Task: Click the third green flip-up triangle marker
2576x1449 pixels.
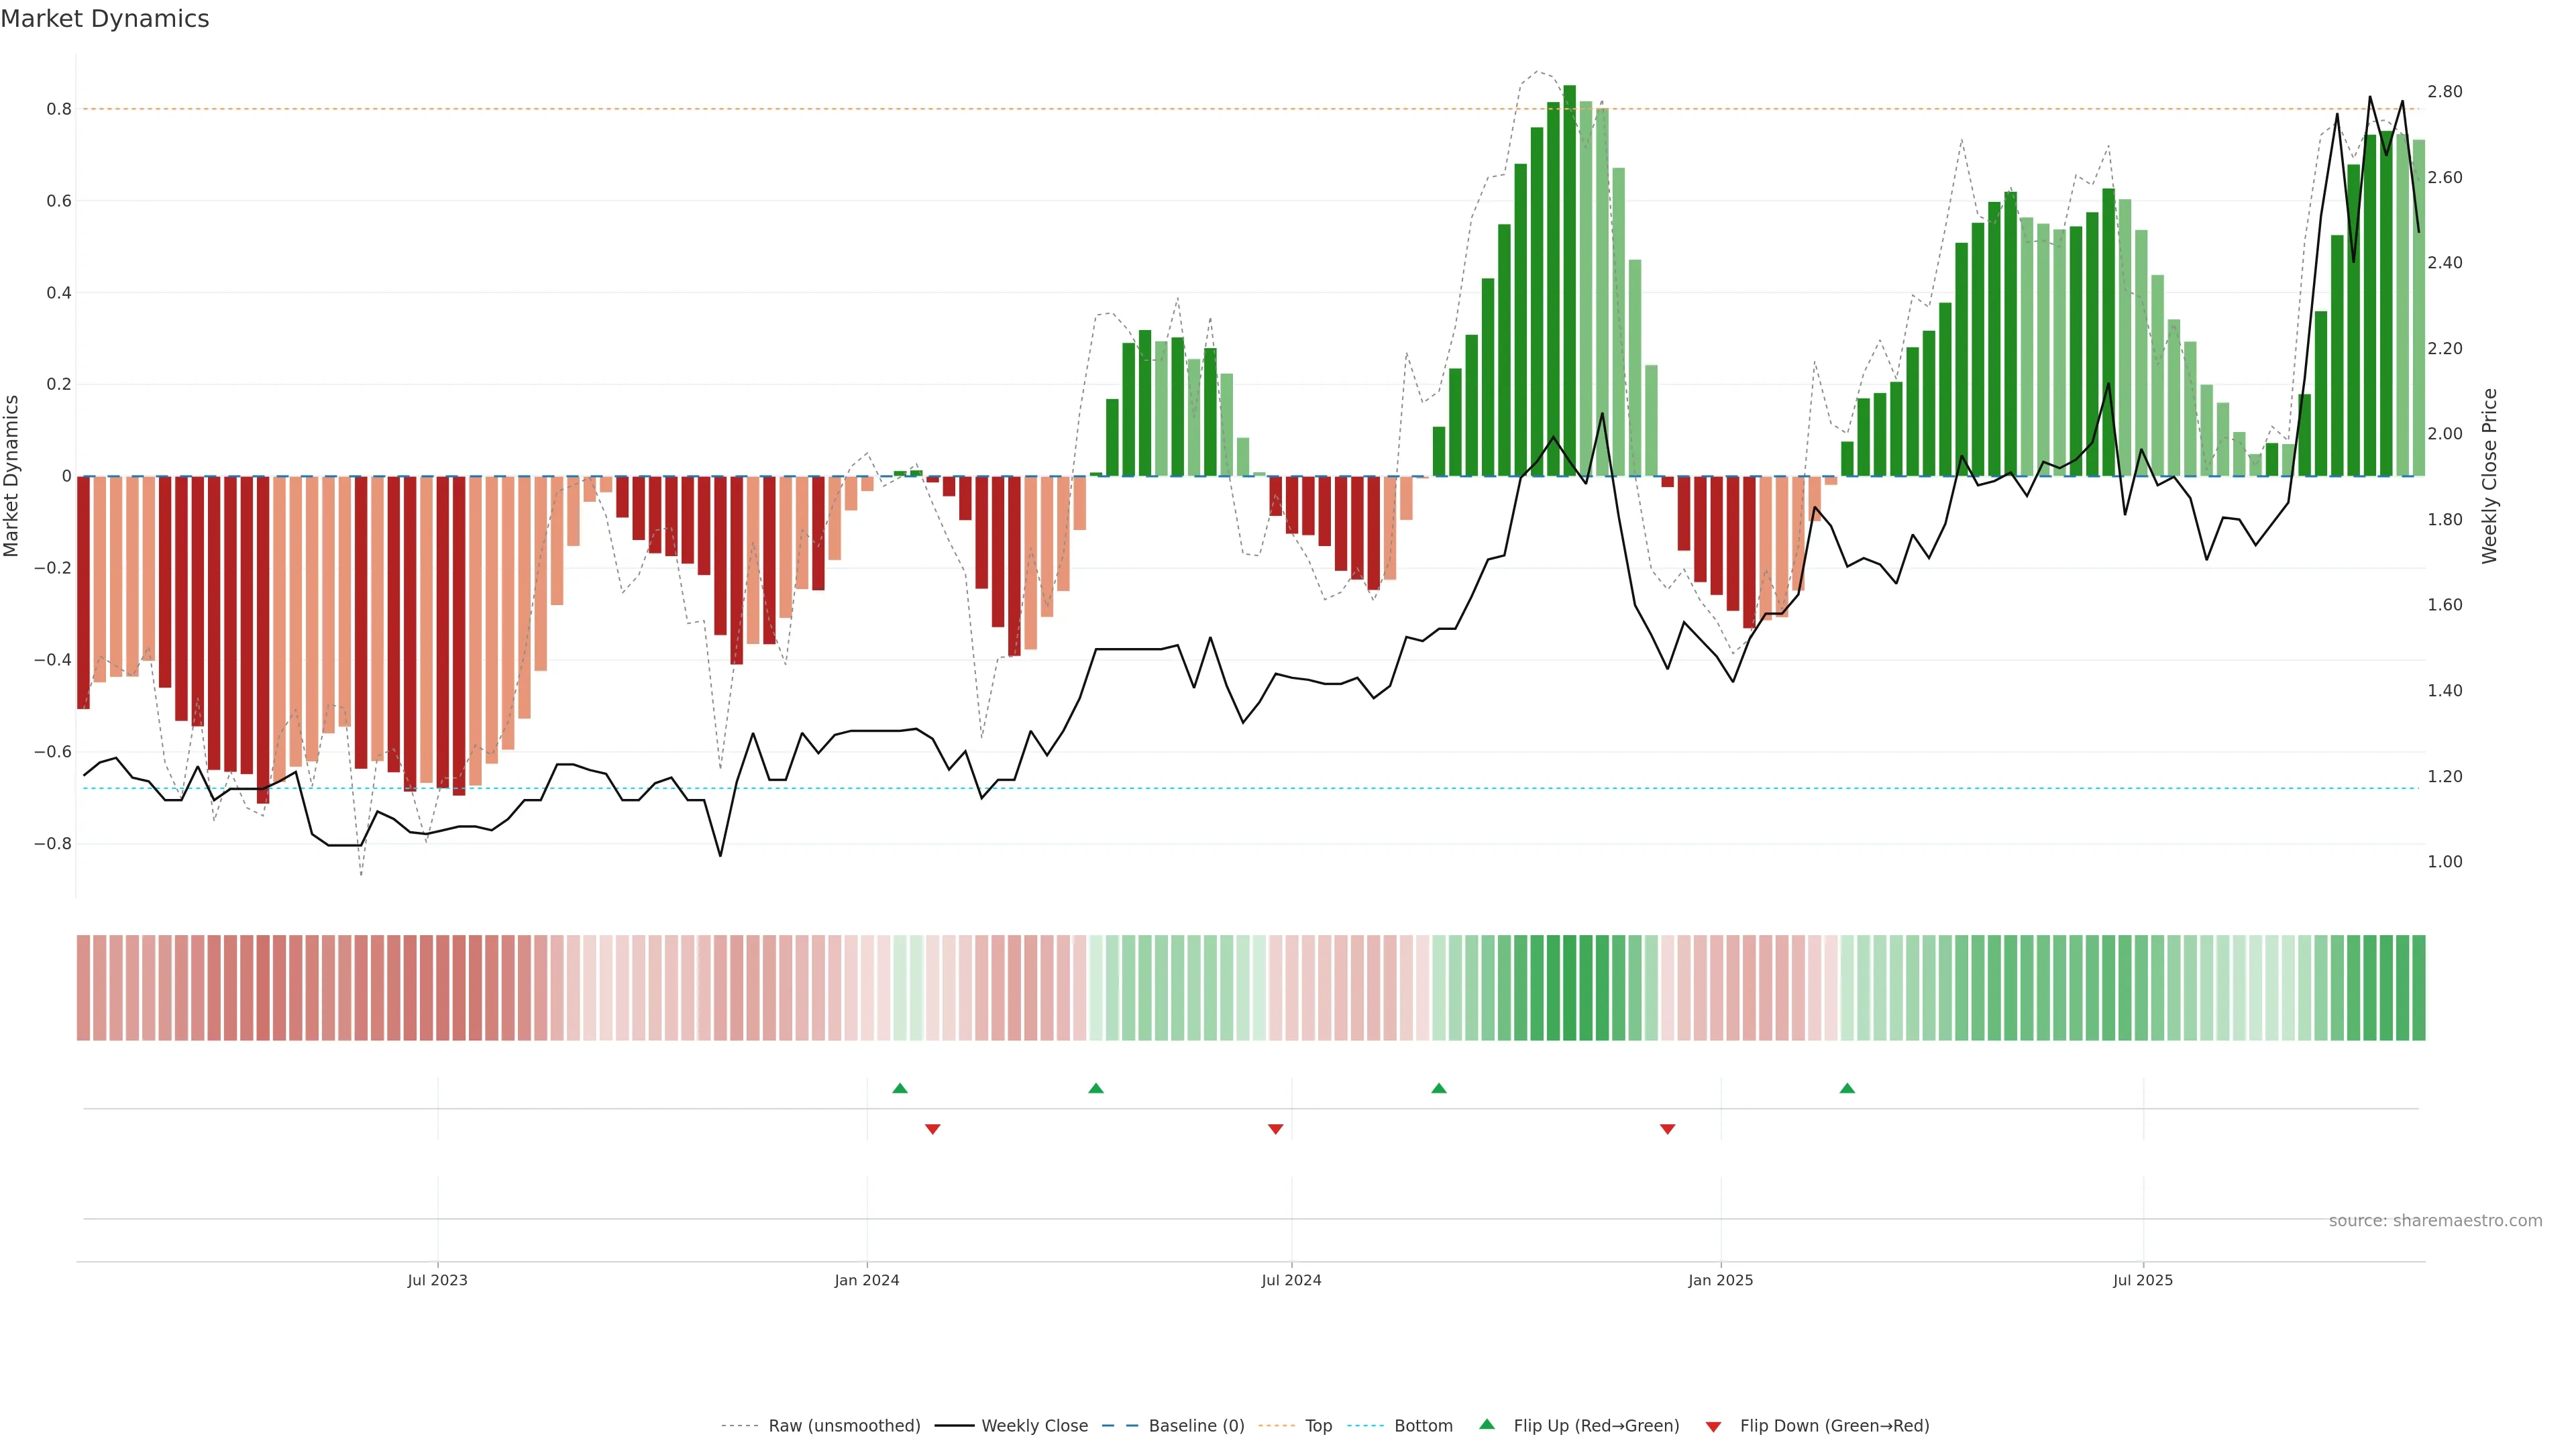Action: [x=1439, y=1088]
